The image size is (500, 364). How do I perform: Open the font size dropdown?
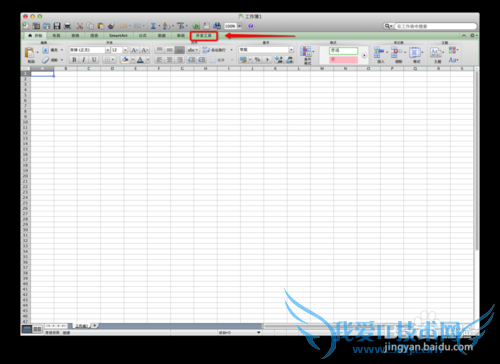click(125, 50)
